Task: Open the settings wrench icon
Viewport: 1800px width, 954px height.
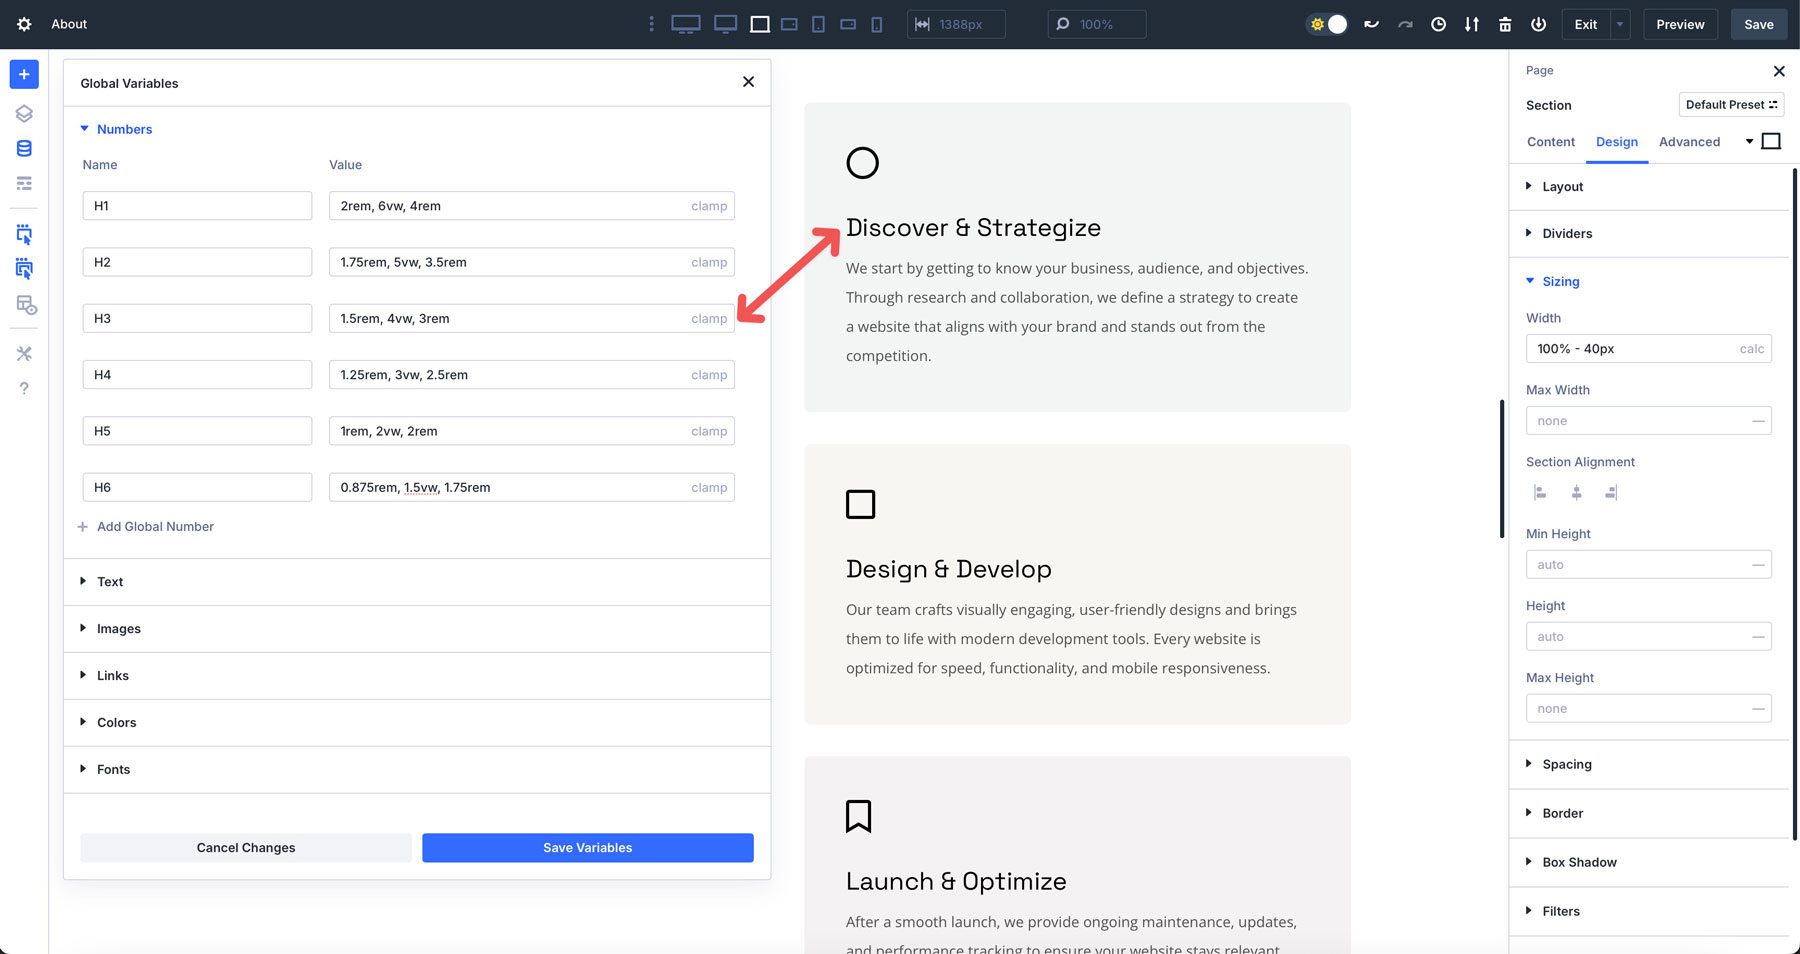Action: click(x=23, y=353)
